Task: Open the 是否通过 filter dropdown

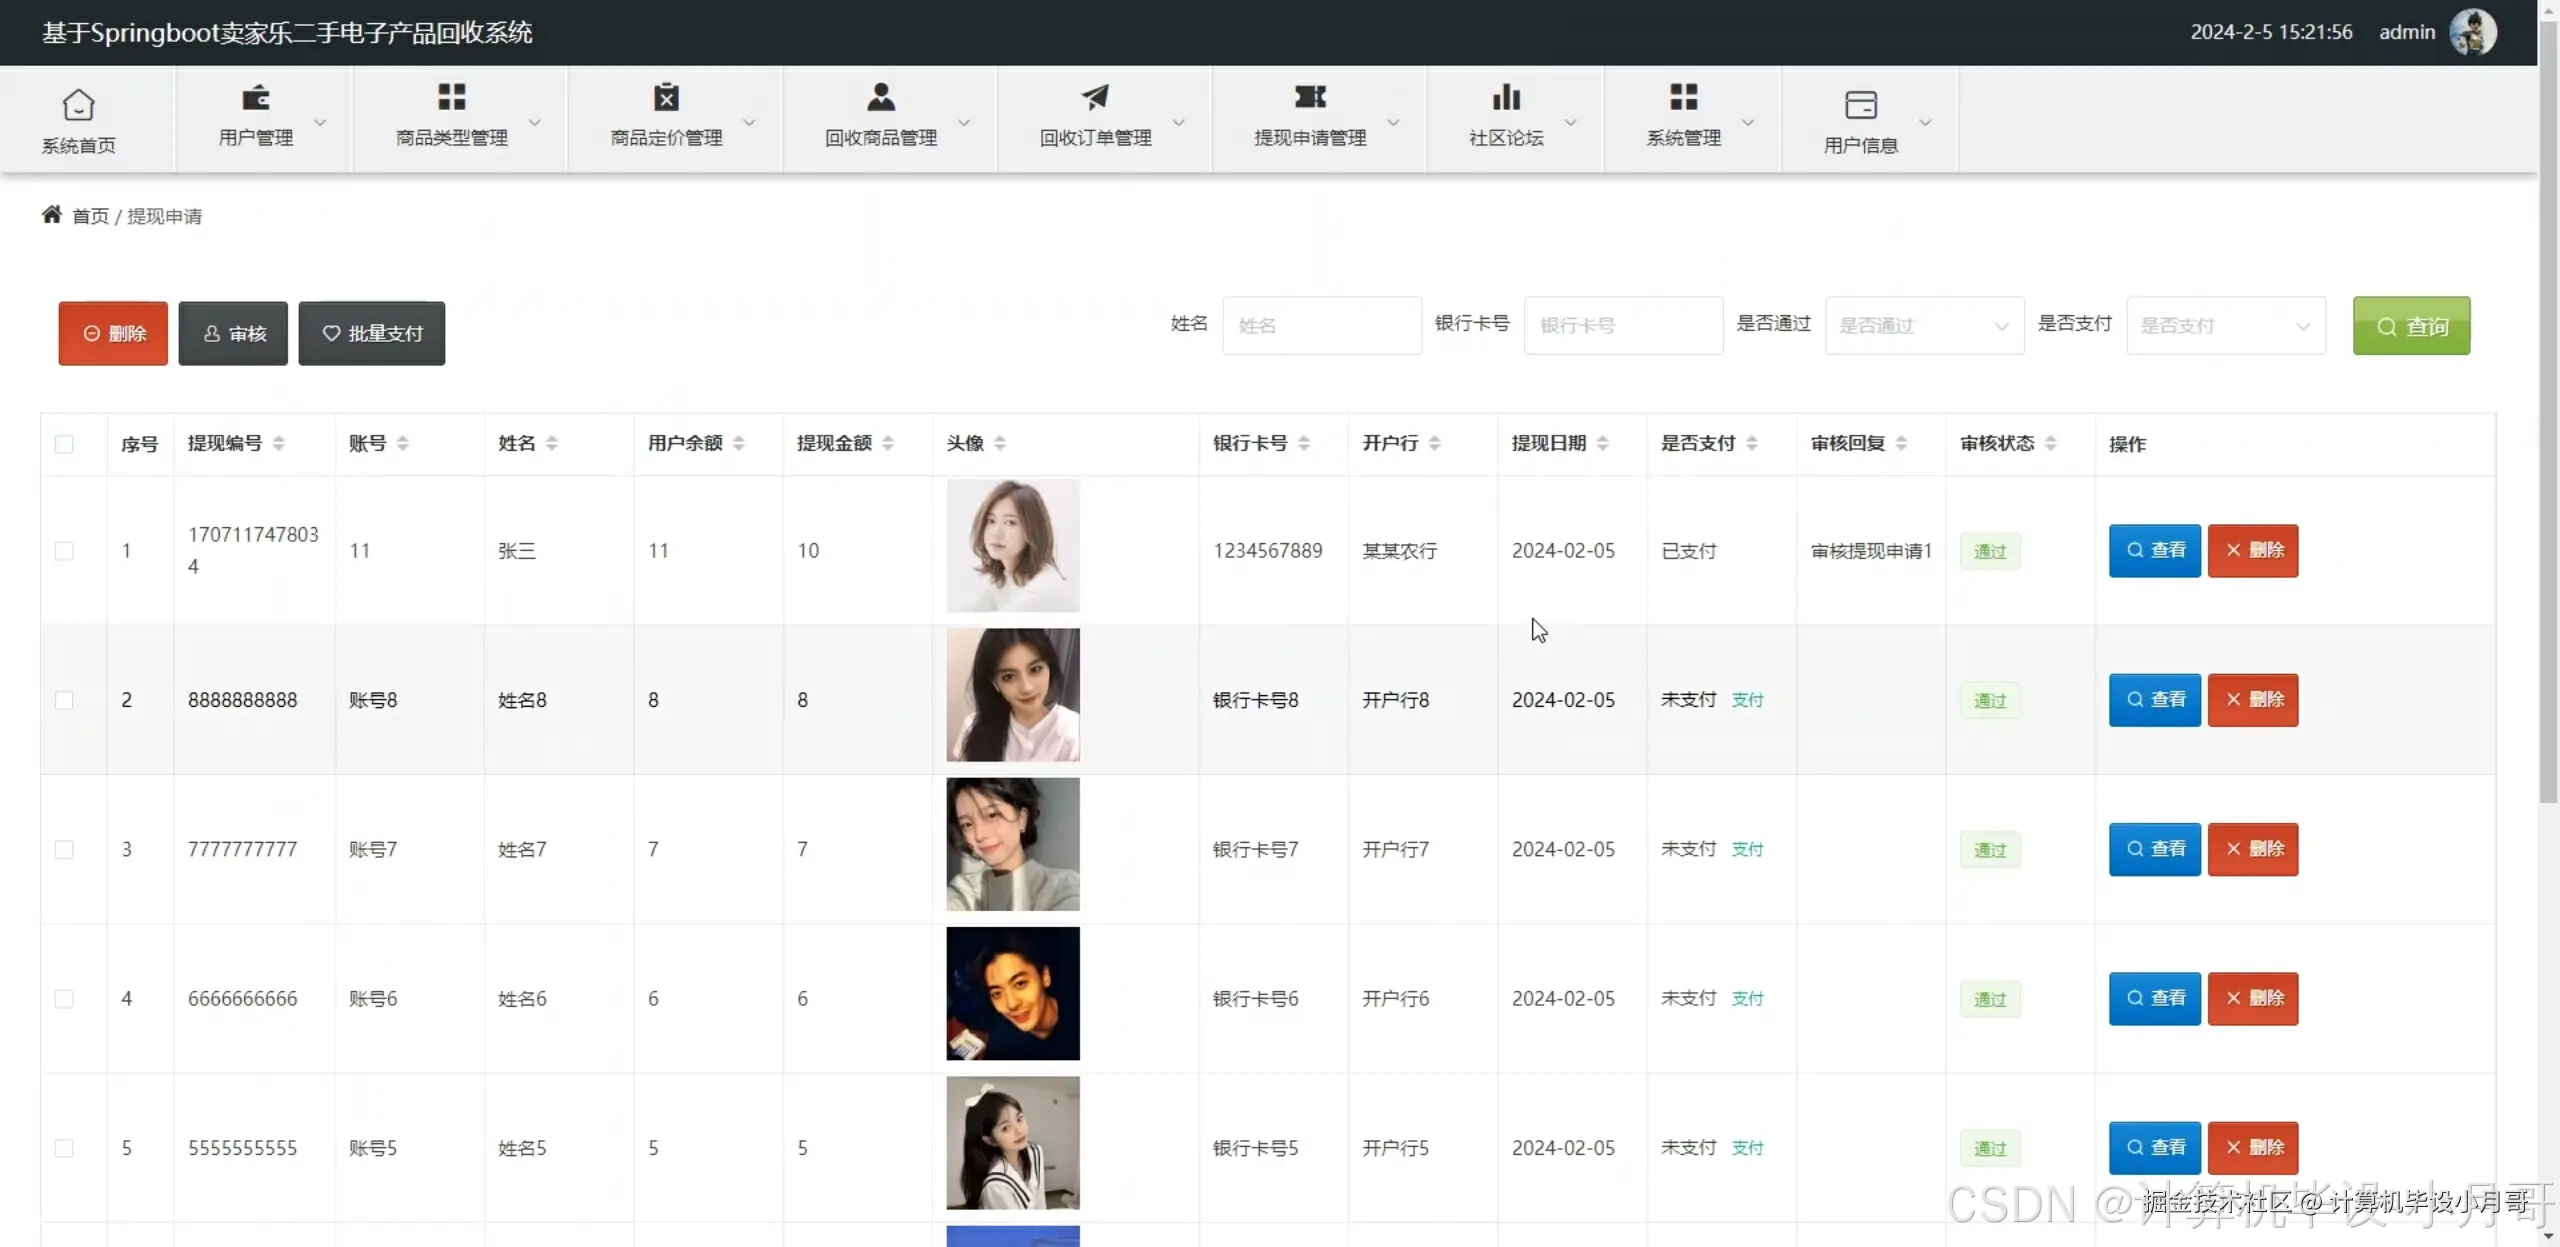Action: 1924,326
